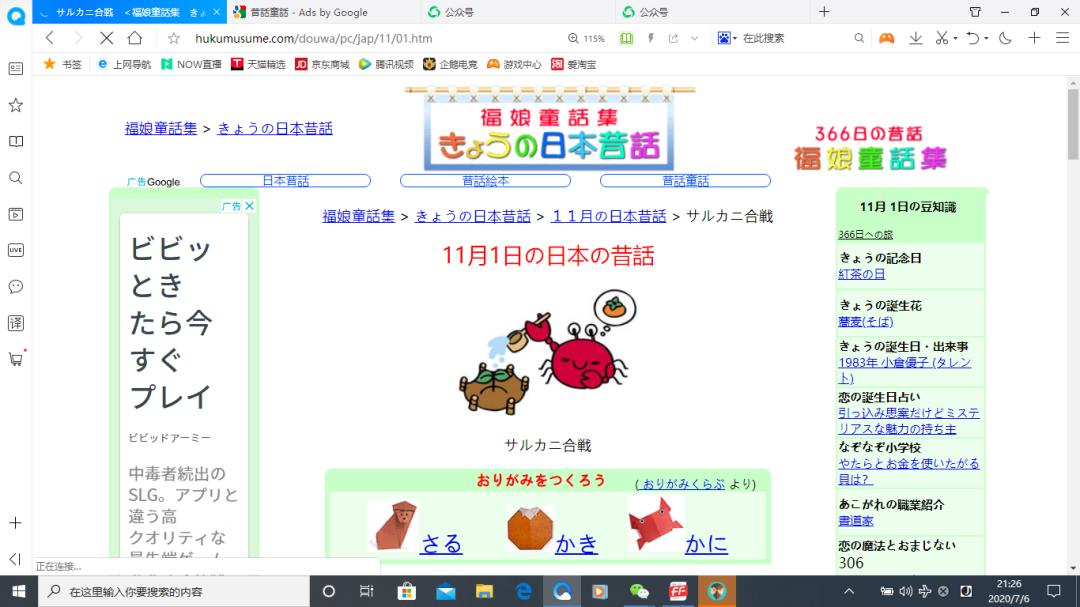Expand the restore tabs dropdown arrow

988,38
